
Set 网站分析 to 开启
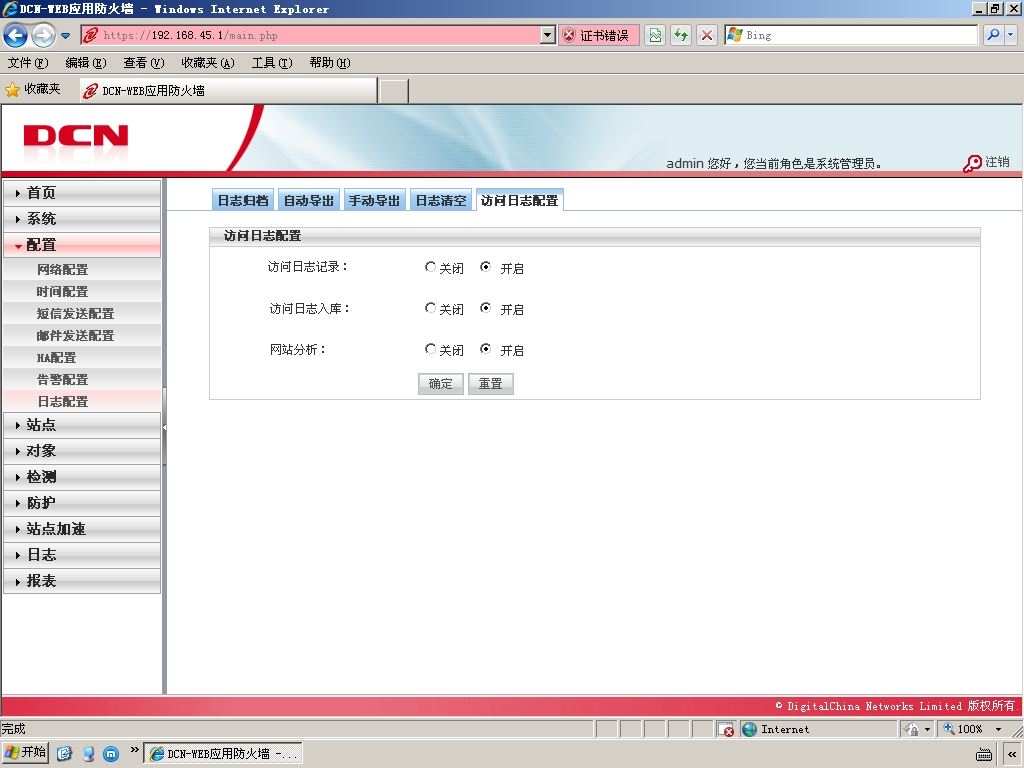(485, 349)
